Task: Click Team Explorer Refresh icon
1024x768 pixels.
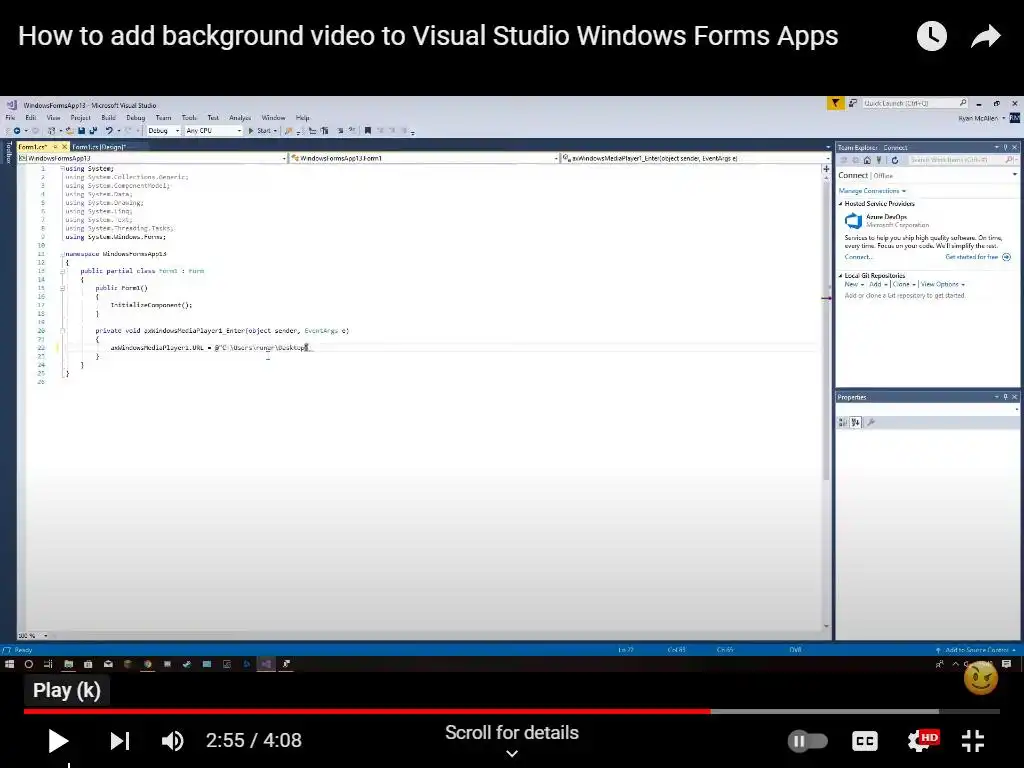Action: 895,160
